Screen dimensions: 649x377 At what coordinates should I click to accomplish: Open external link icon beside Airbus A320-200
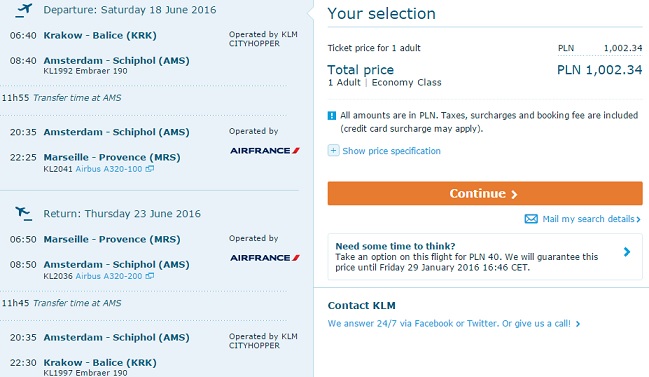point(149,276)
